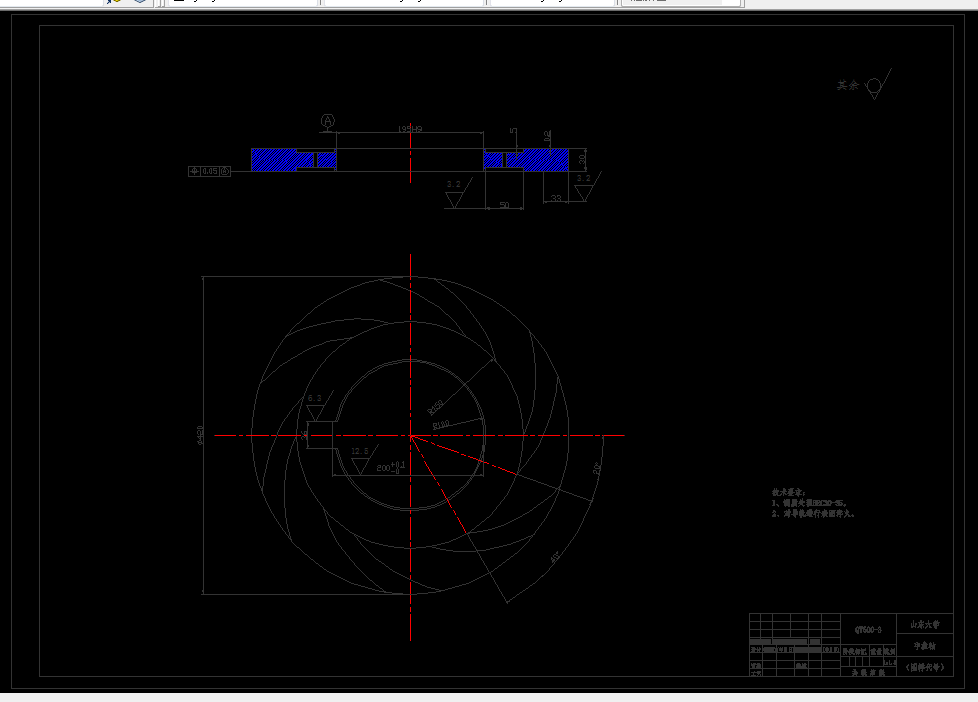Viewport: 978px width, 702px height.
Task: Click technical requirement line 1
Action: 809,503
